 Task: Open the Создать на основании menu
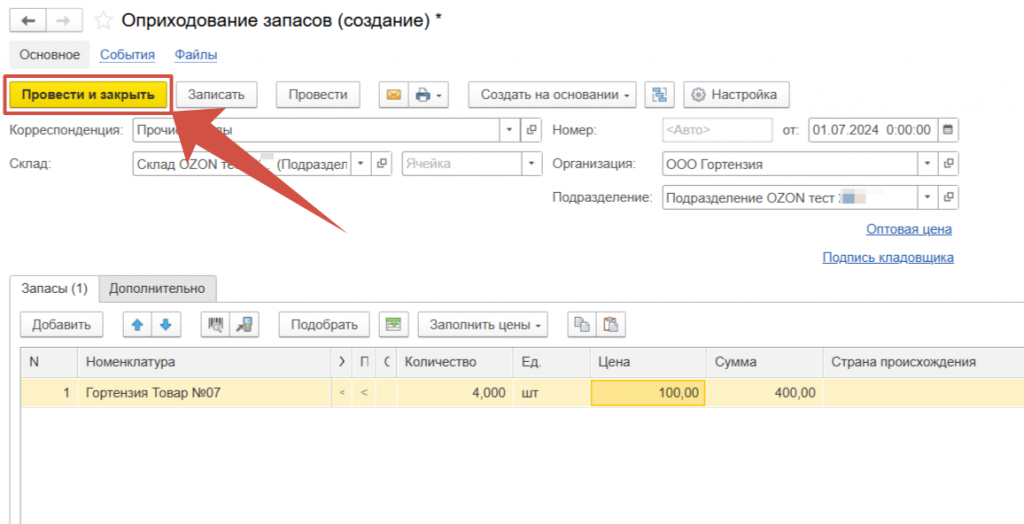point(553,95)
